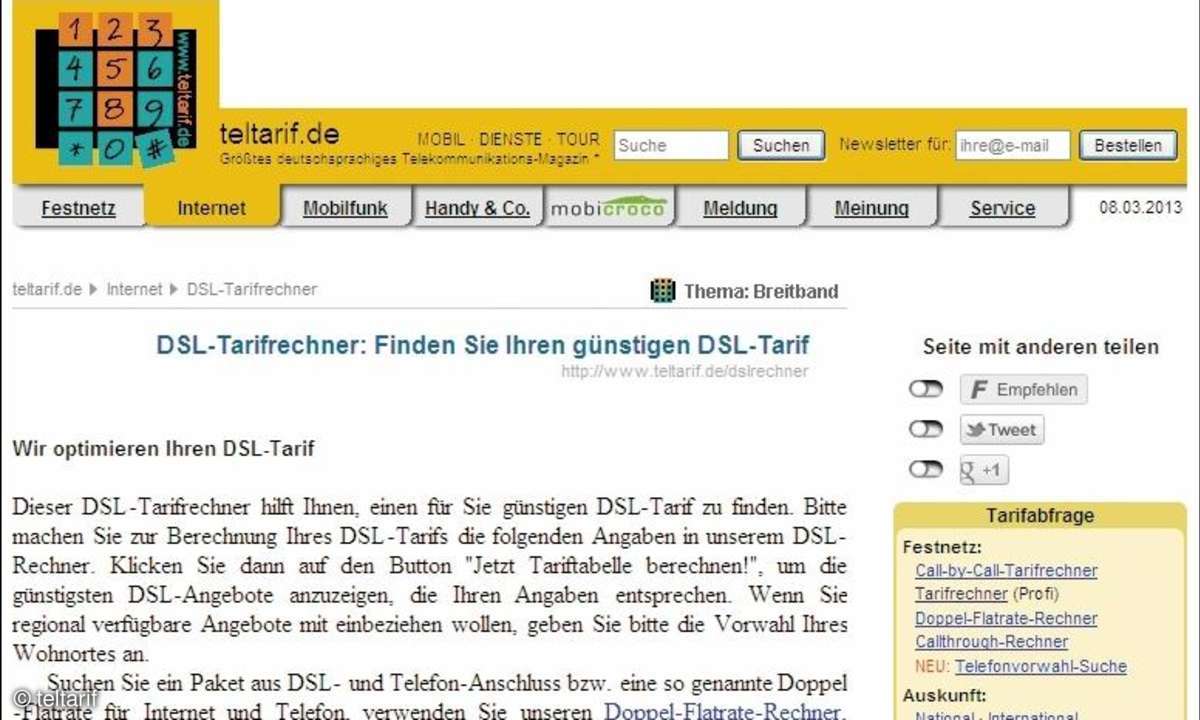The width and height of the screenshot is (1200, 720).
Task: Enable the Google +1 share toggle
Action: coord(926,469)
